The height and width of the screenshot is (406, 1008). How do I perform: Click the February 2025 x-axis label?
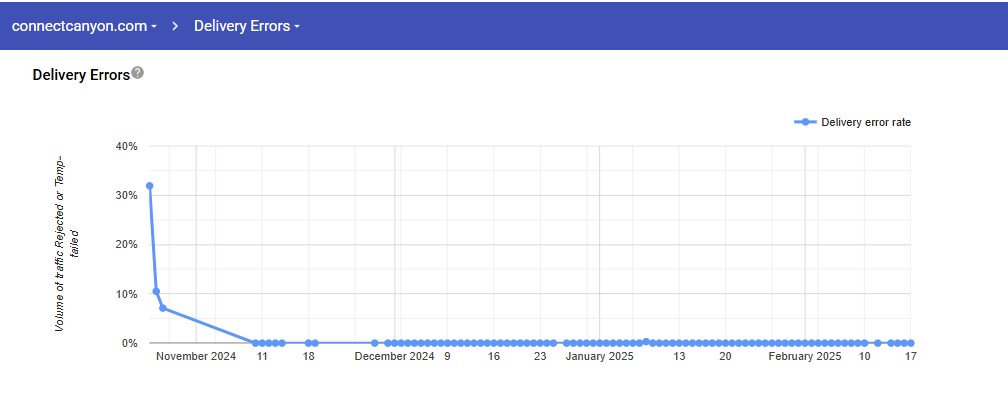[805, 356]
